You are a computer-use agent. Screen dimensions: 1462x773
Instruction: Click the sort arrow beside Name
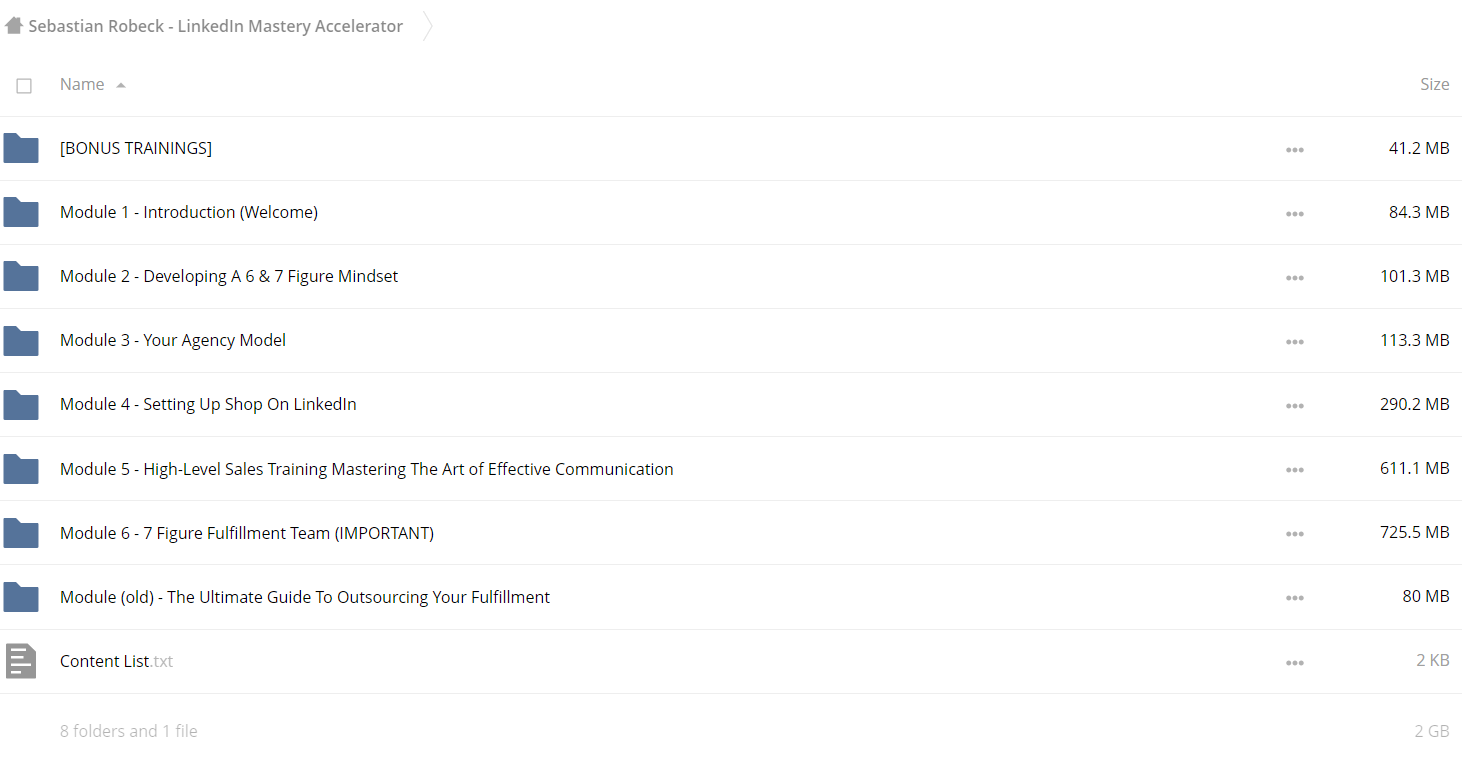[121, 86]
